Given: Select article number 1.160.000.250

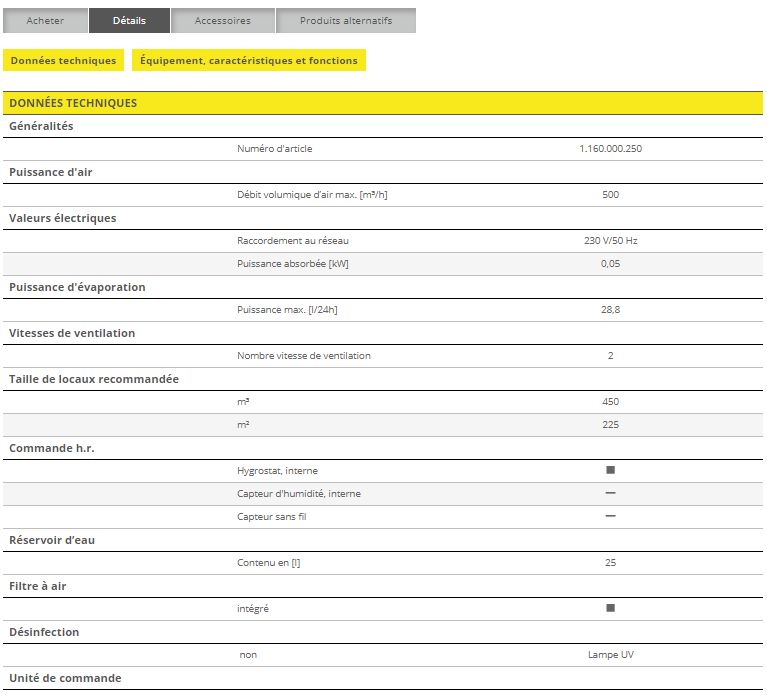Looking at the screenshot, I should (x=610, y=149).
